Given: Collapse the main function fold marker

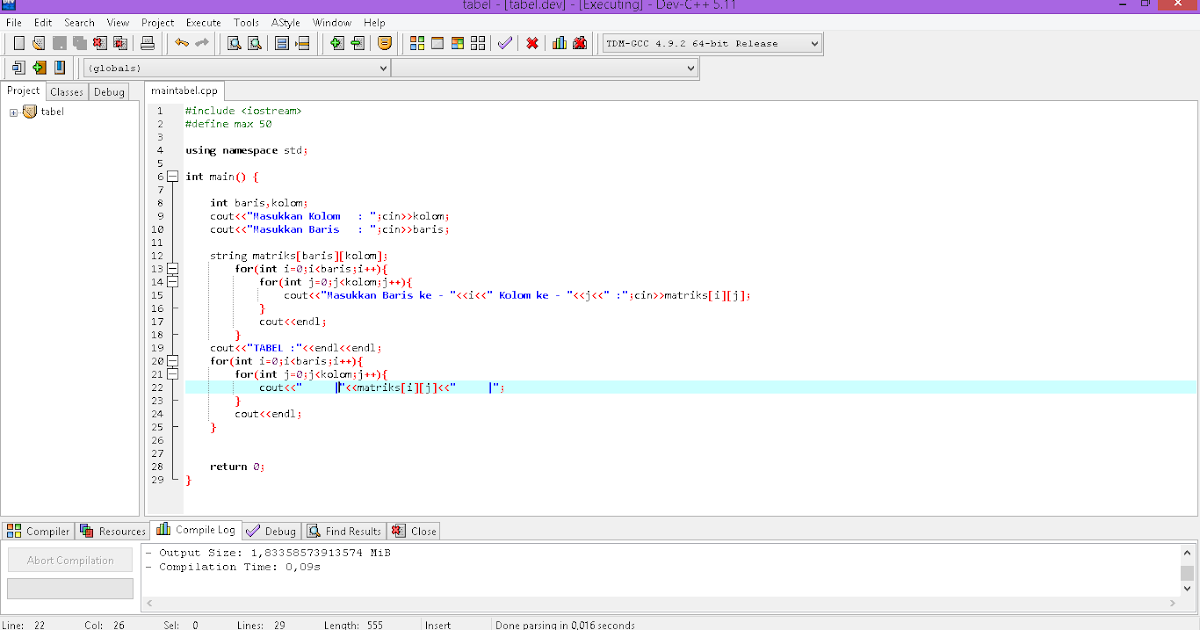Looking at the screenshot, I should point(173,176).
